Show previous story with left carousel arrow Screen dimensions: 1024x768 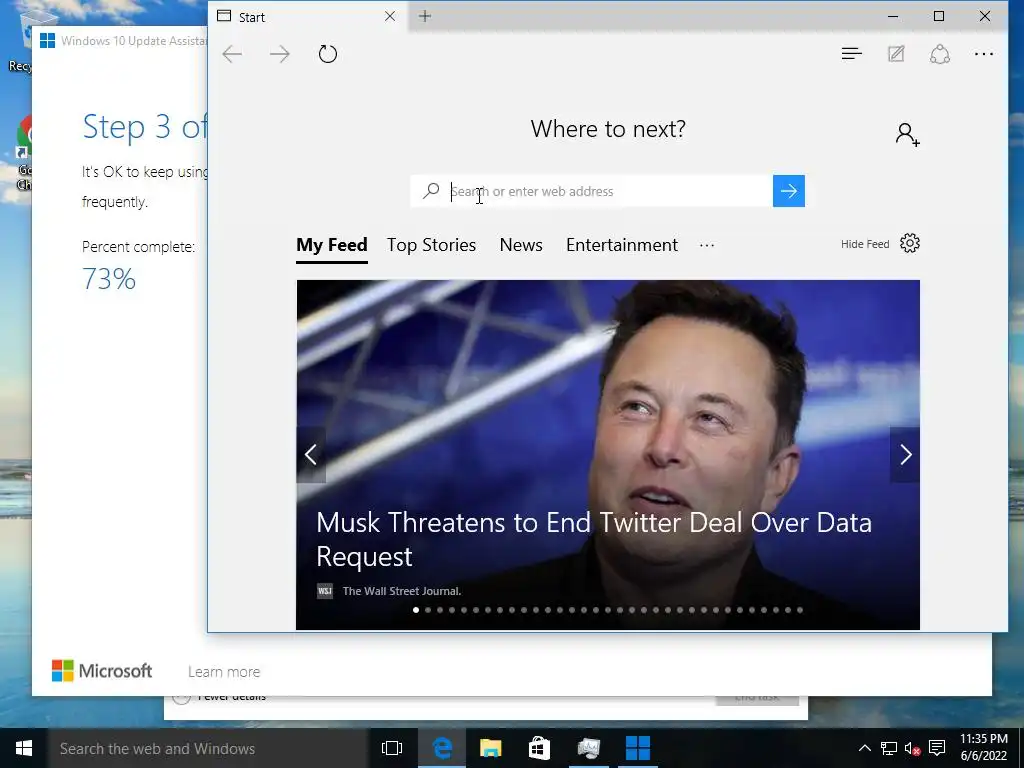point(311,455)
